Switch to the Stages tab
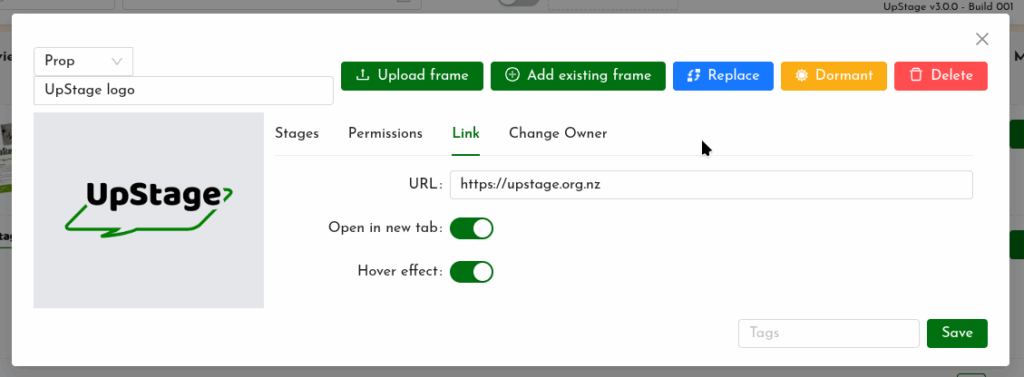The height and width of the screenshot is (377, 1024). pyautogui.click(x=296, y=133)
